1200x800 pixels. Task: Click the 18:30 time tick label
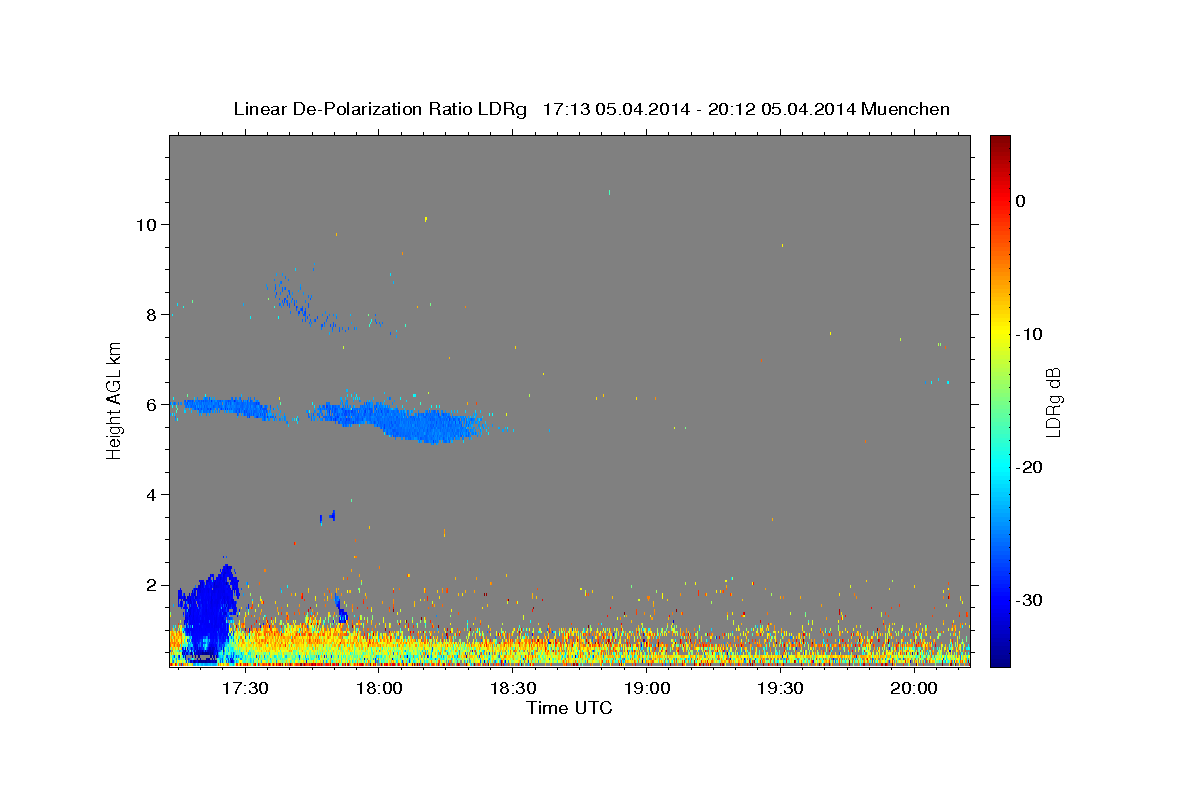pos(513,688)
